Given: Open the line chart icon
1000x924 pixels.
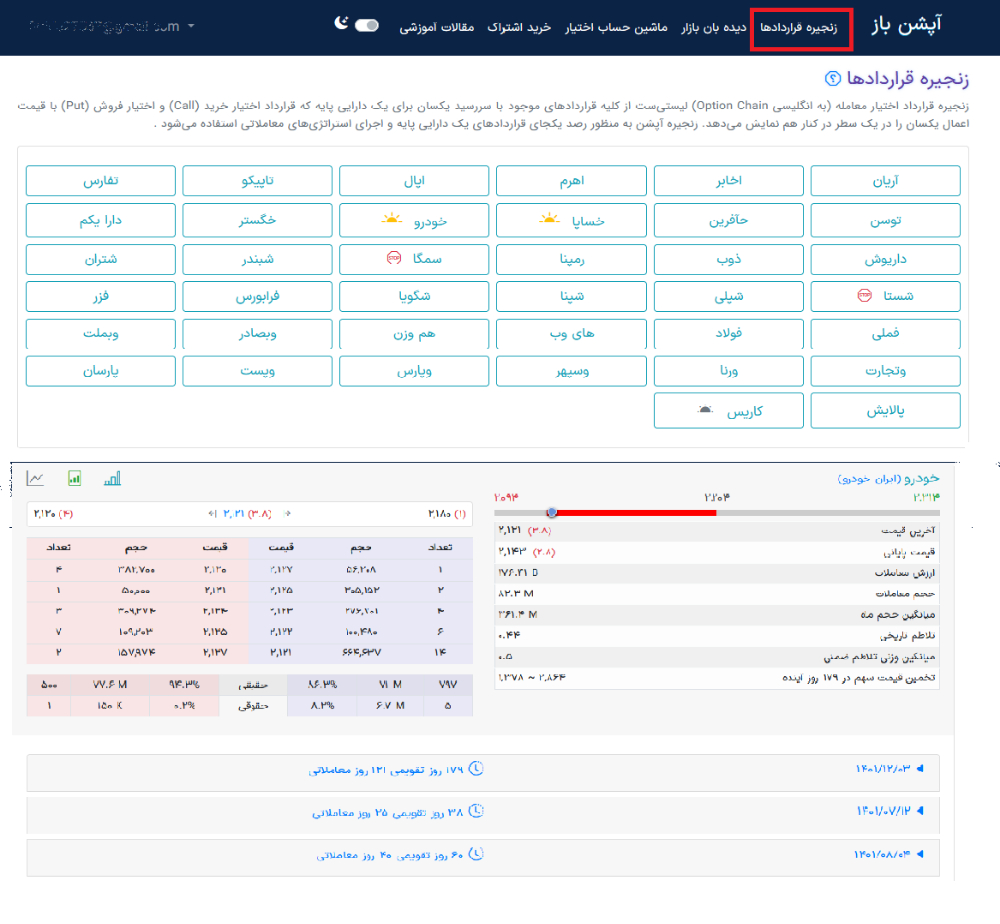Looking at the screenshot, I should pyautogui.click(x=35, y=478).
